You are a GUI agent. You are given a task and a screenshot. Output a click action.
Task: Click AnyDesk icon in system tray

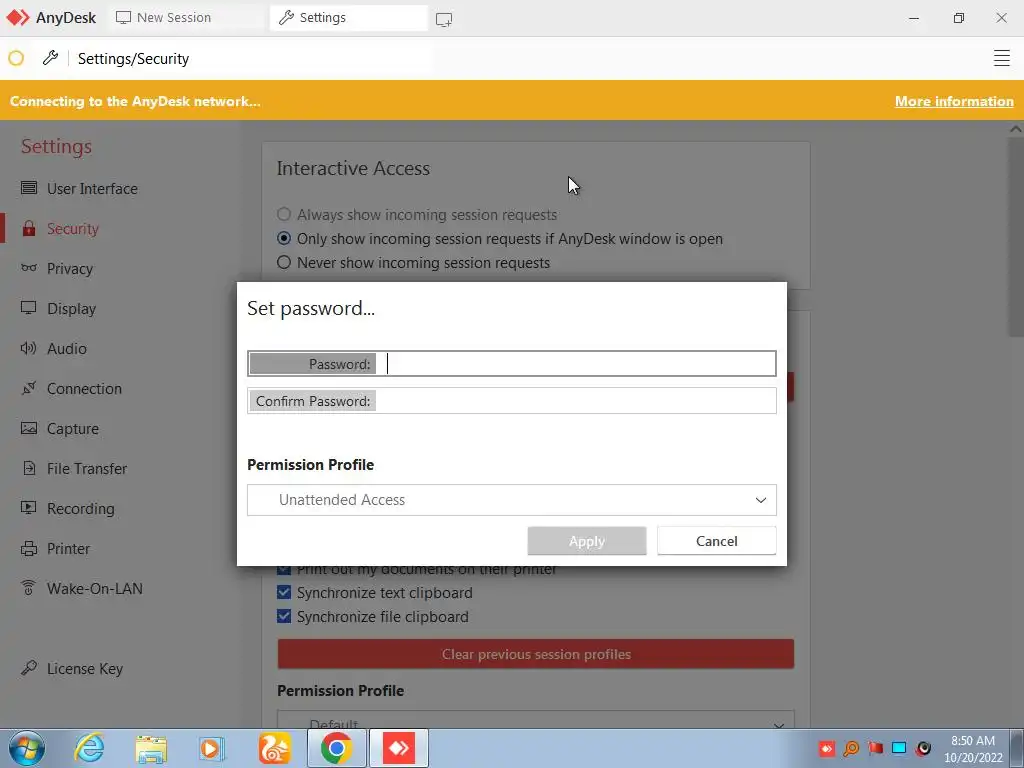827,748
